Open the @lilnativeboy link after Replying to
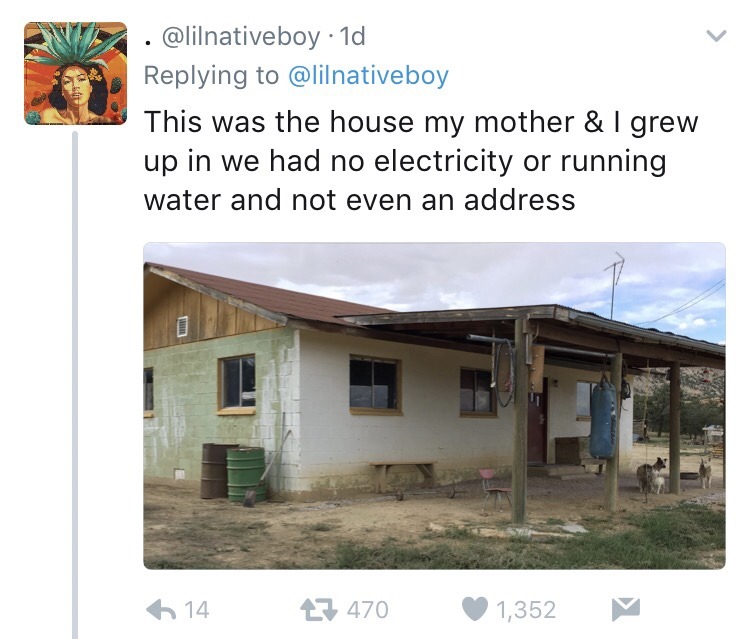 pos(368,75)
